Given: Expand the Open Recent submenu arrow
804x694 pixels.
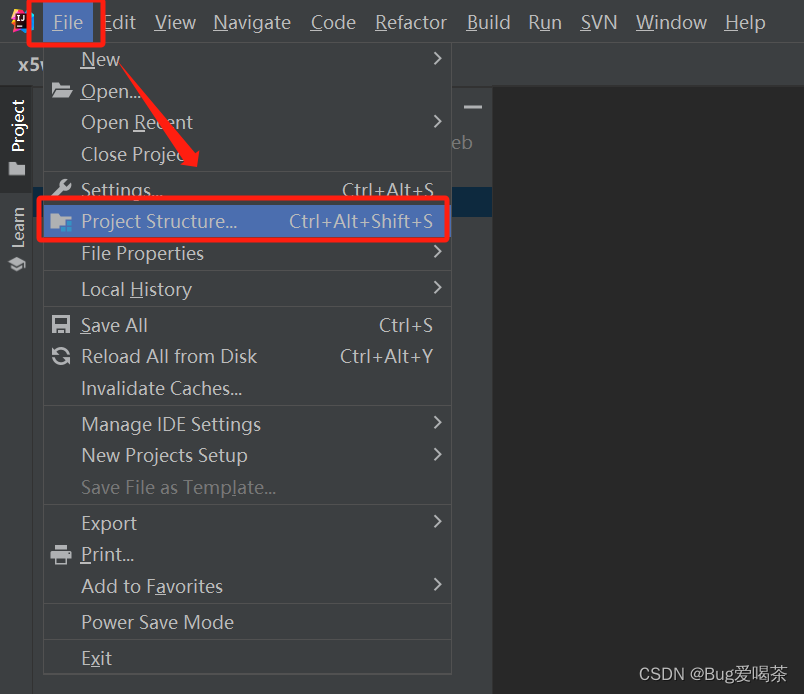Looking at the screenshot, I should 437,122.
